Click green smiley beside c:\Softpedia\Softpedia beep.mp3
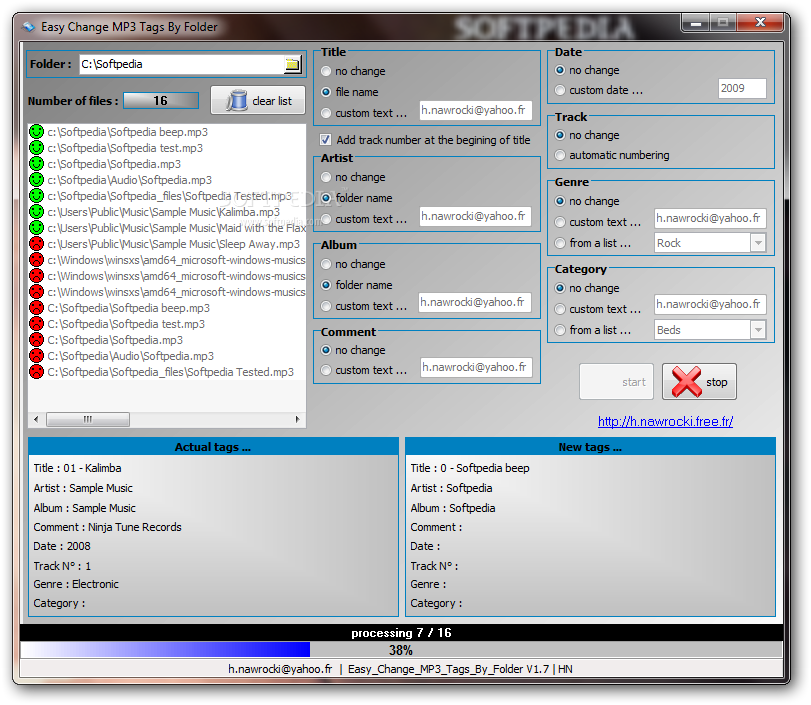 pos(36,132)
